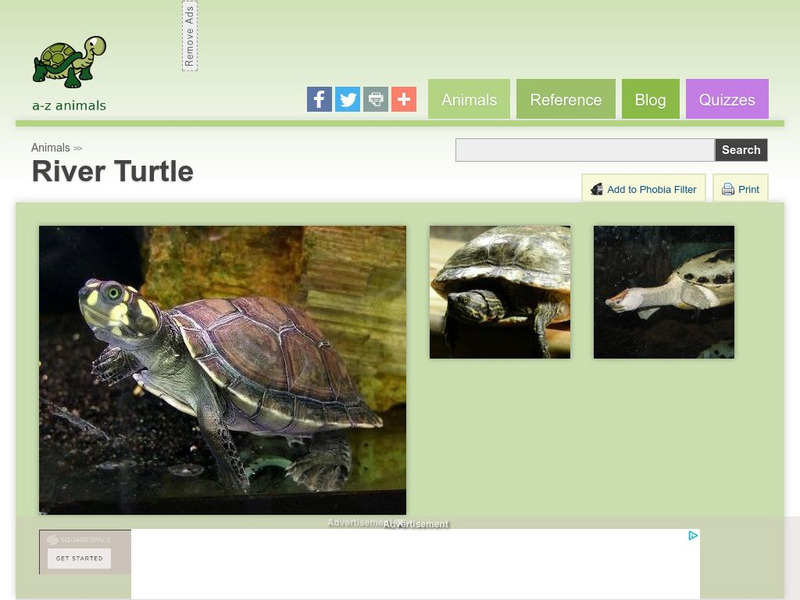Open the Reference section
This screenshot has width=800, height=600.
pyautogui.click(x=567, y=99)
